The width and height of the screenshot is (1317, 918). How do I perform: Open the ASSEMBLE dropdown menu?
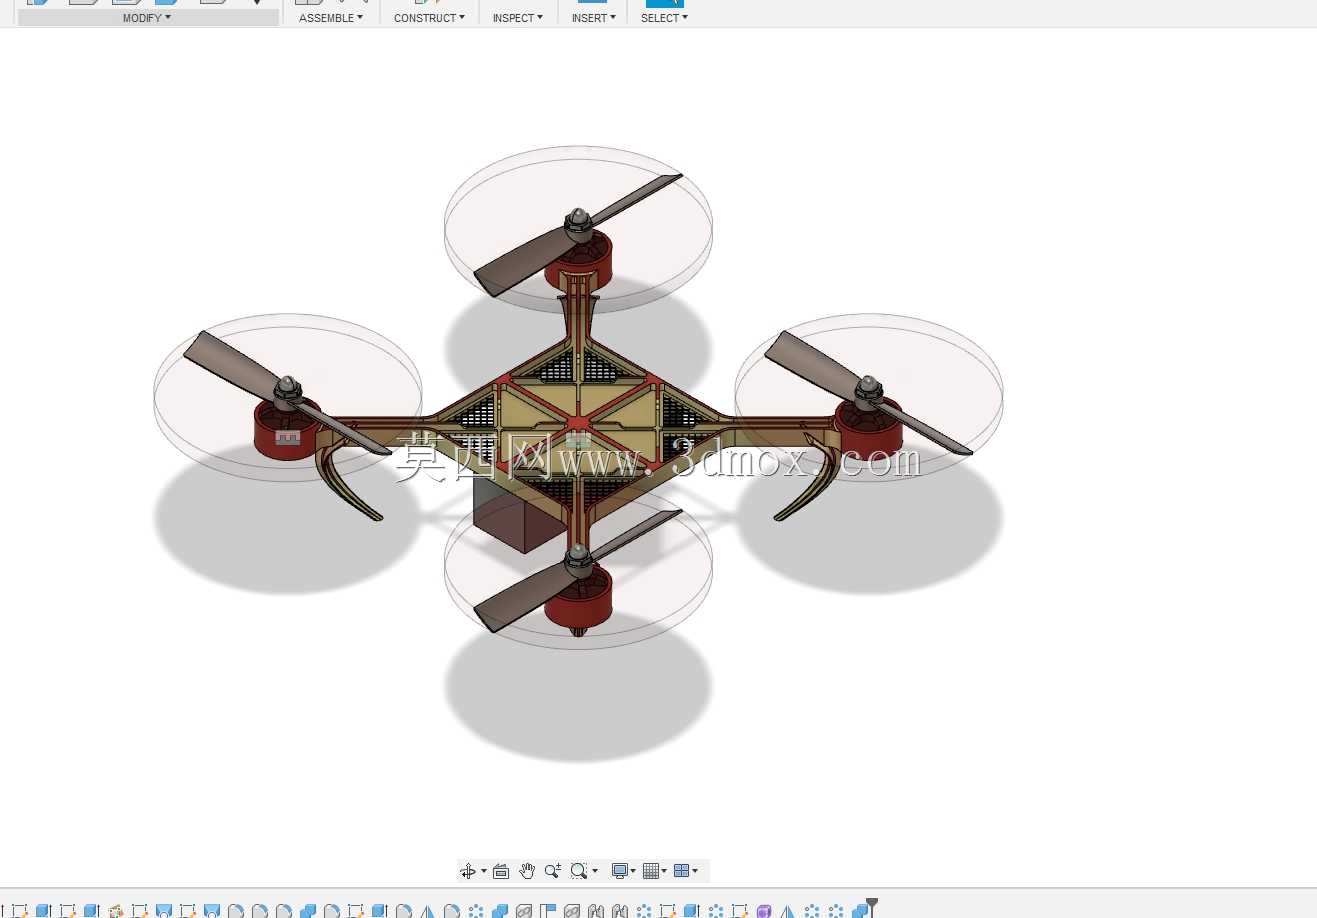tap(331, 18)
